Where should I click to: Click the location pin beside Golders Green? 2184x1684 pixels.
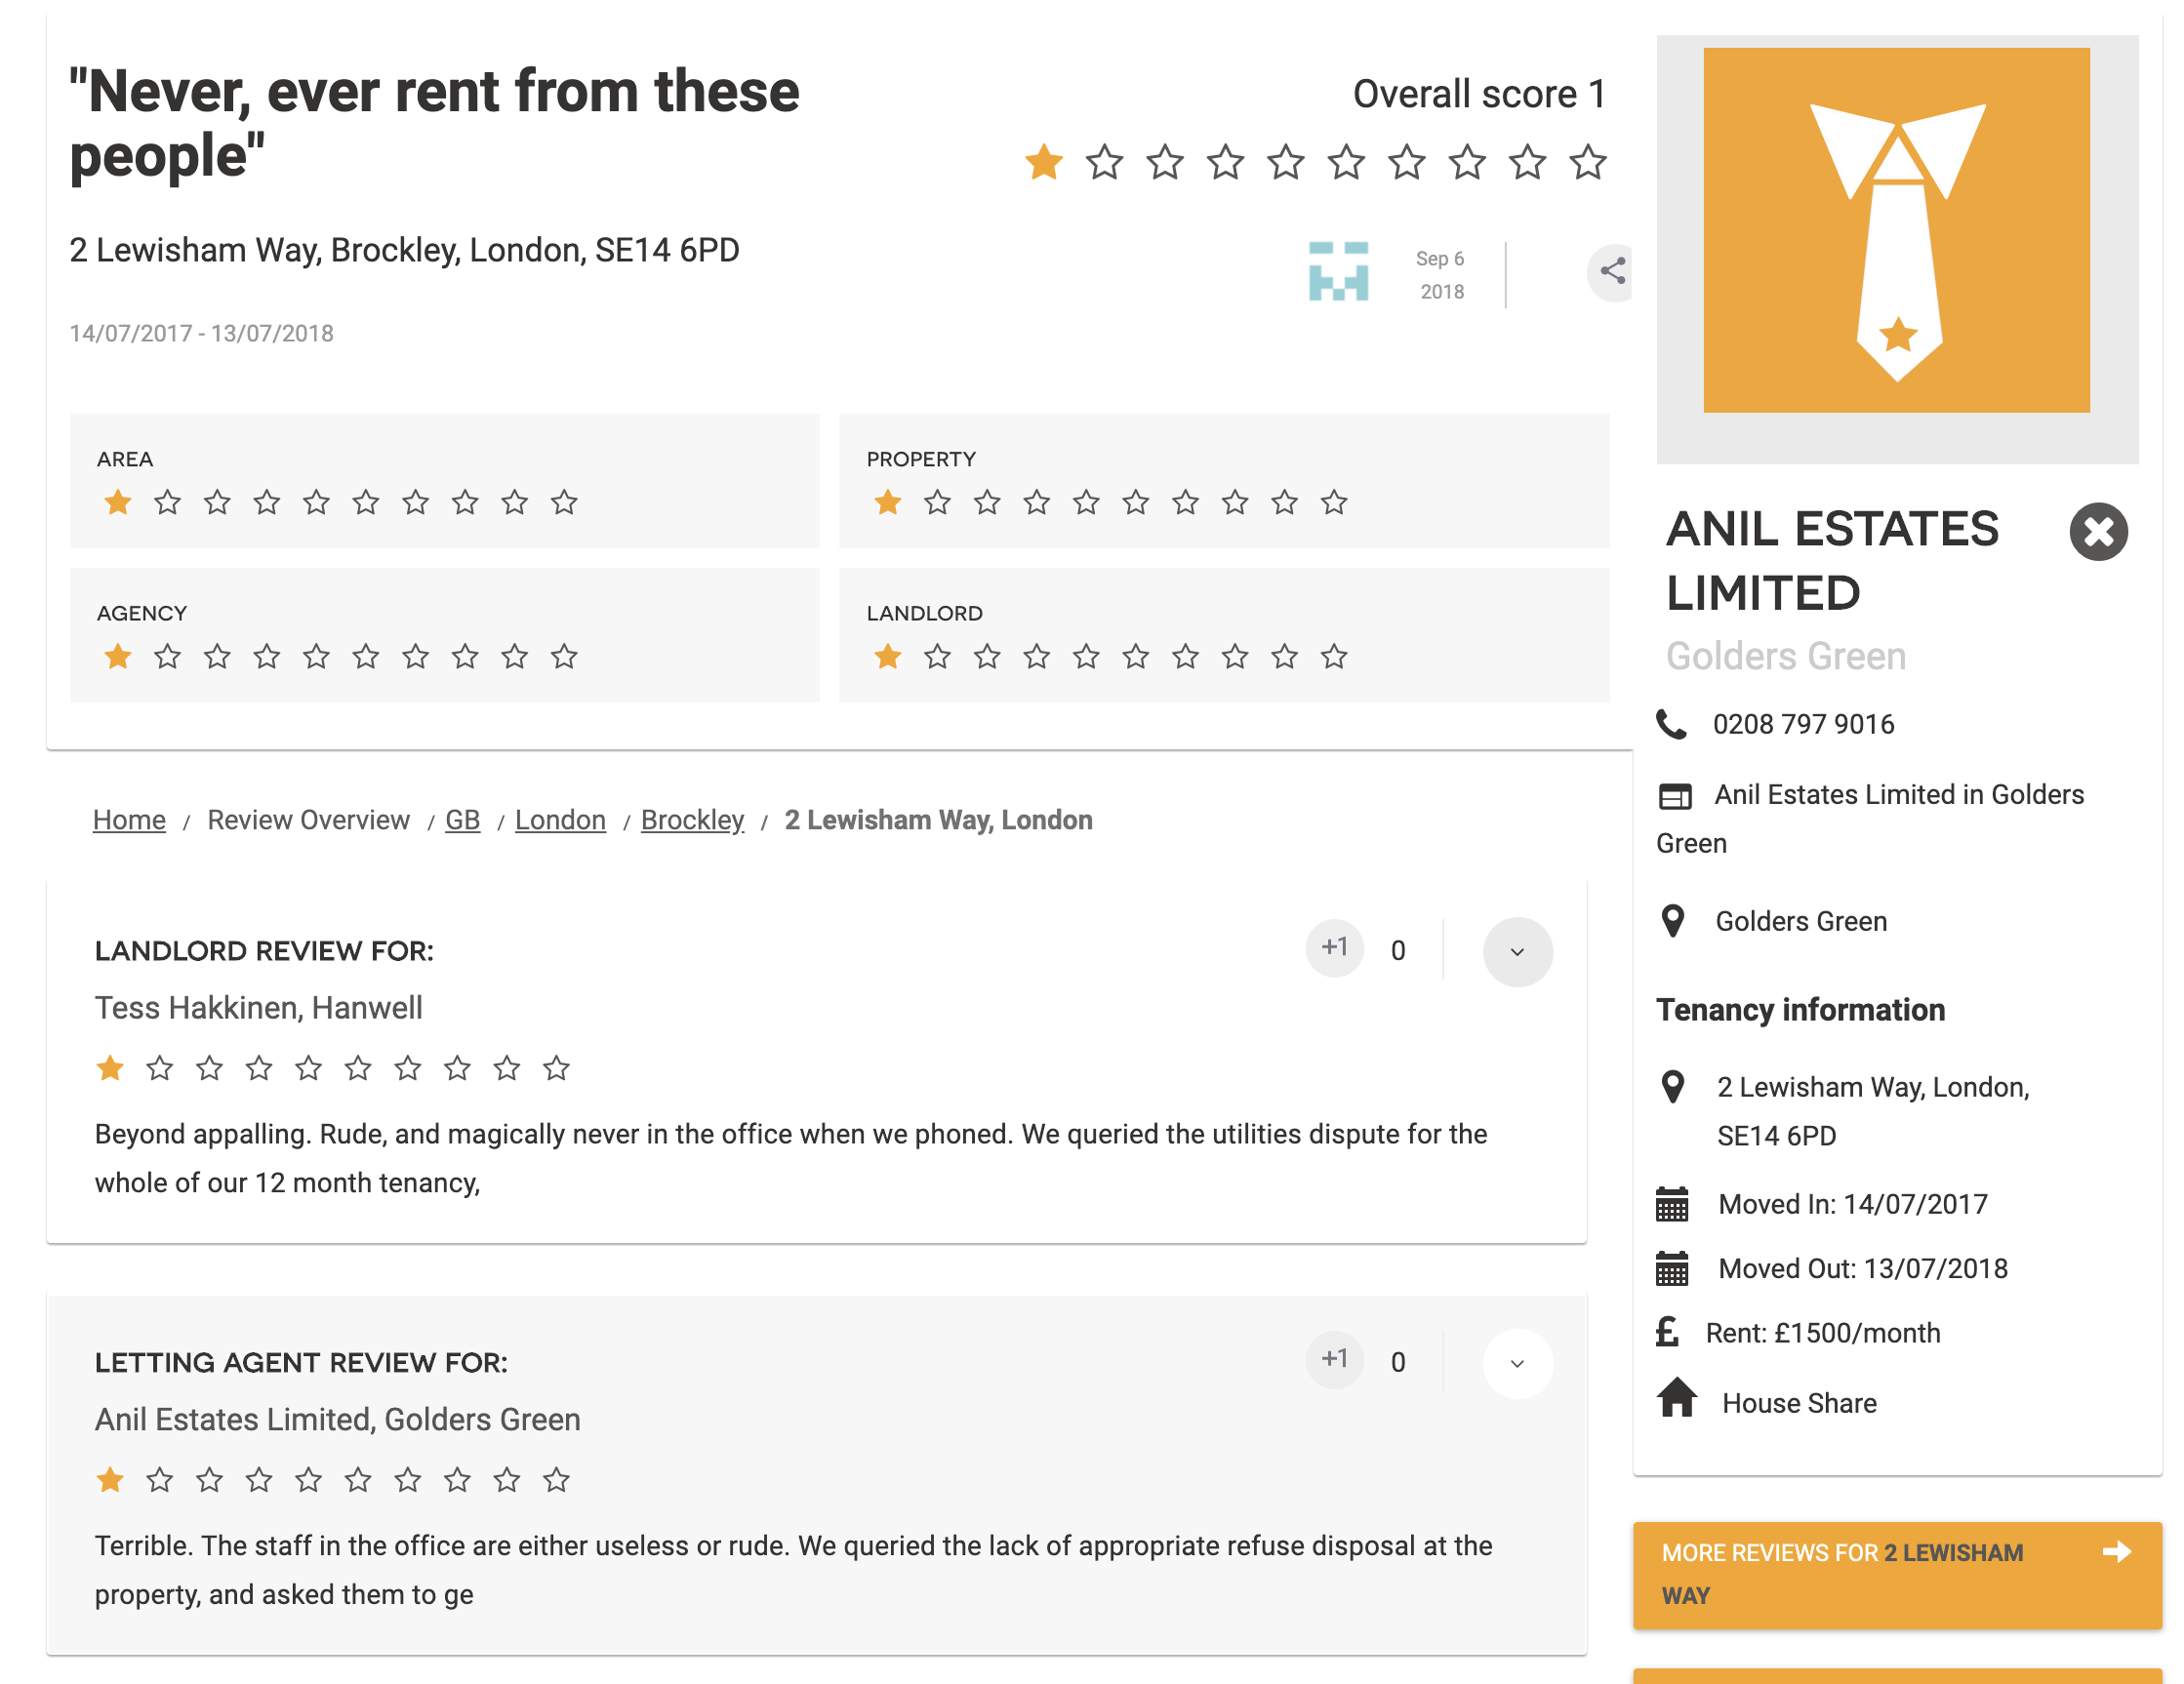tap(1672, 921)
